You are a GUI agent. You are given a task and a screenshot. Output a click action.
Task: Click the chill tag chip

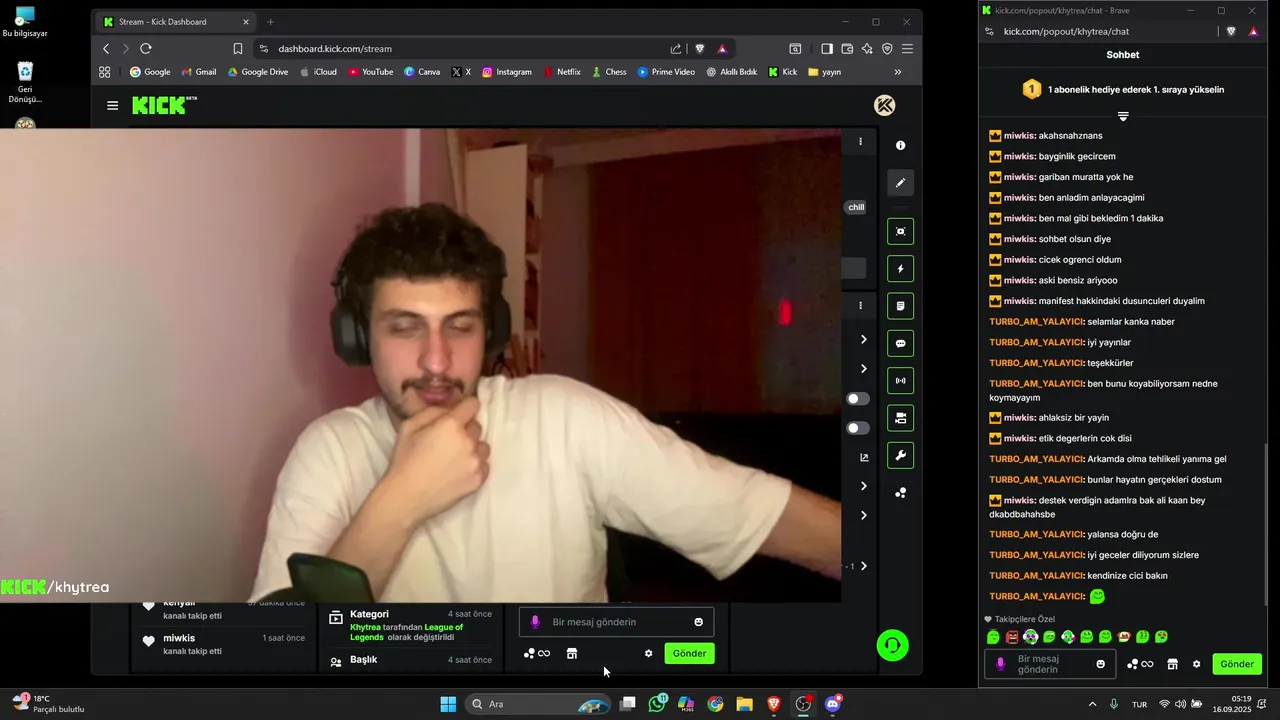coord(856,207)
